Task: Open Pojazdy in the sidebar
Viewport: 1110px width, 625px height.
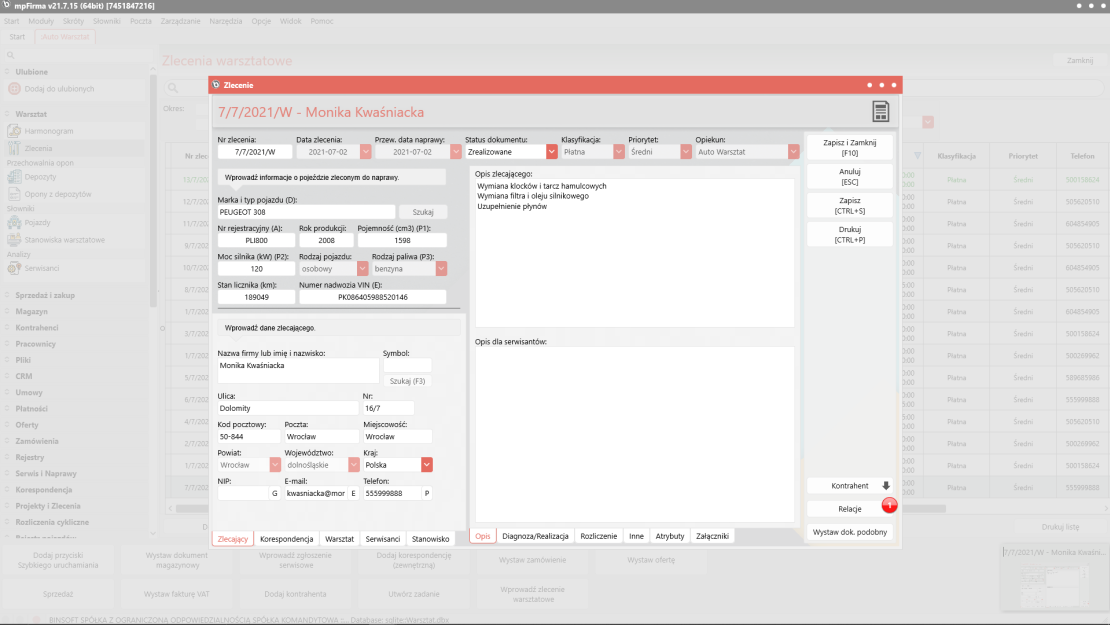Action: point(38,222)
